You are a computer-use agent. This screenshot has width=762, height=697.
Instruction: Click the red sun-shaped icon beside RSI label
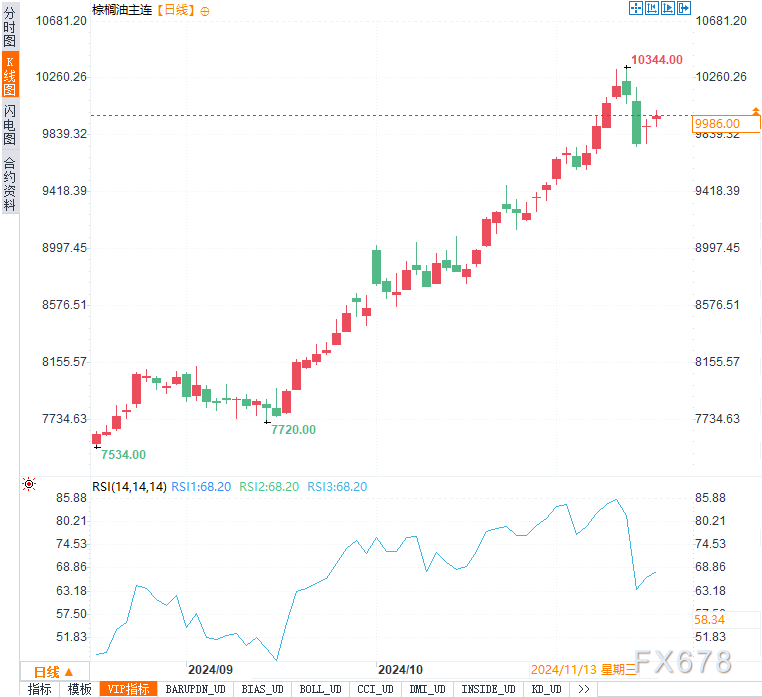(29, 485)
